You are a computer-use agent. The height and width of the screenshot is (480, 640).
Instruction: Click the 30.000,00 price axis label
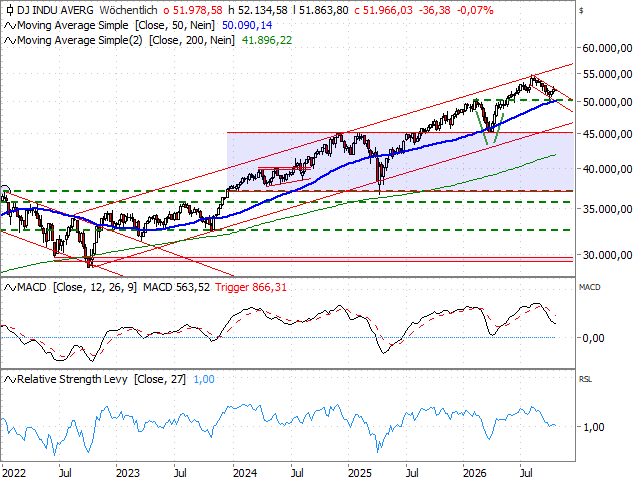coord(607,255)
